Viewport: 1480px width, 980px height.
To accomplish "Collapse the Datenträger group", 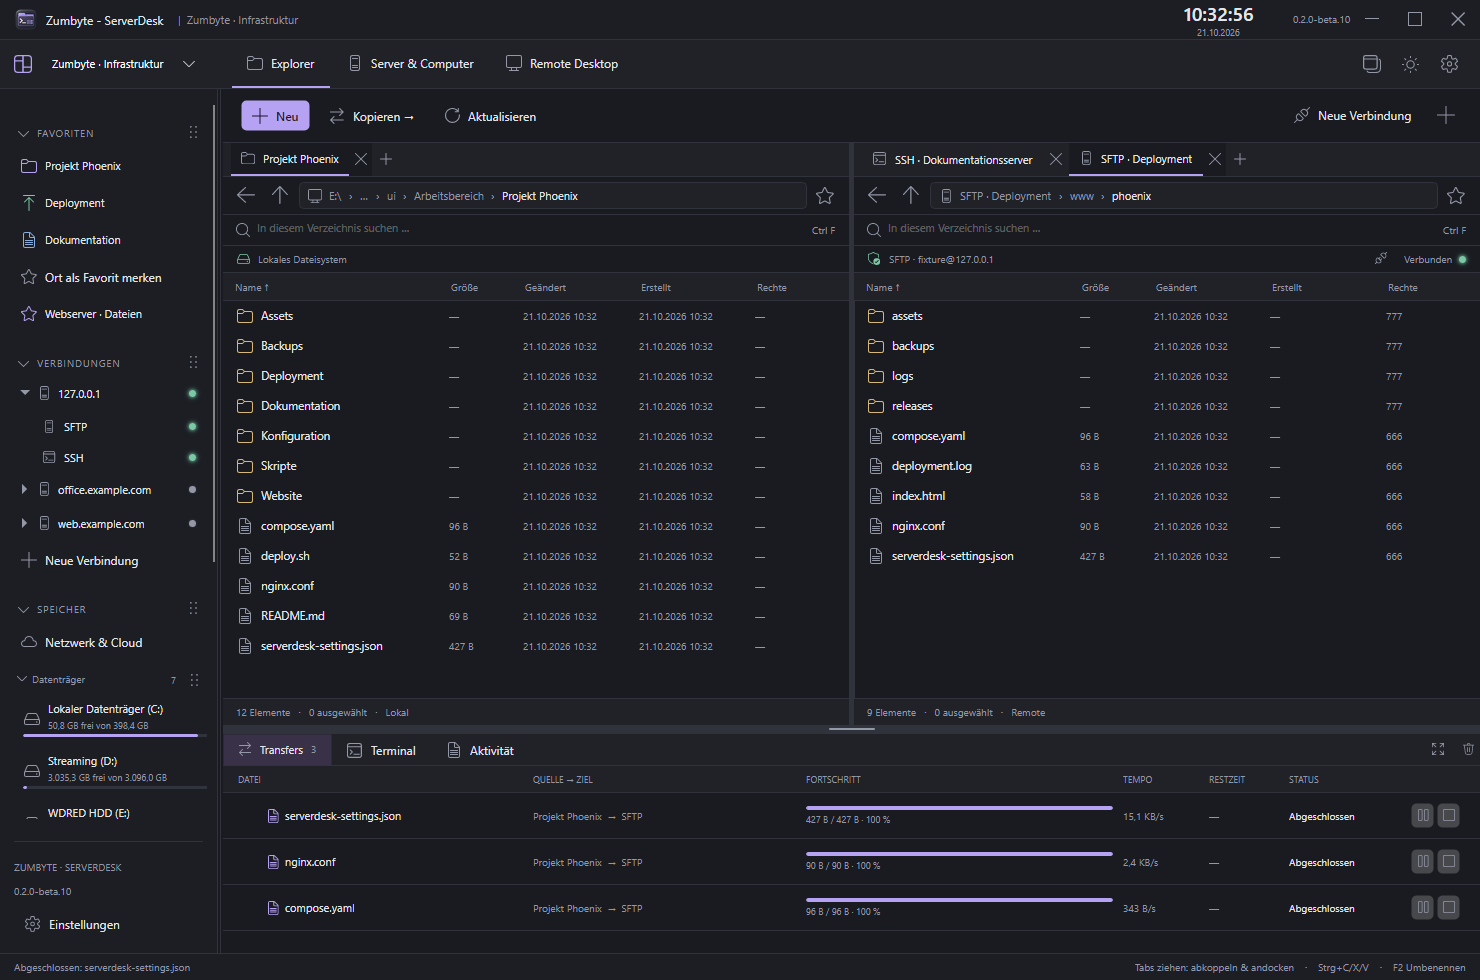I will 22,679.
